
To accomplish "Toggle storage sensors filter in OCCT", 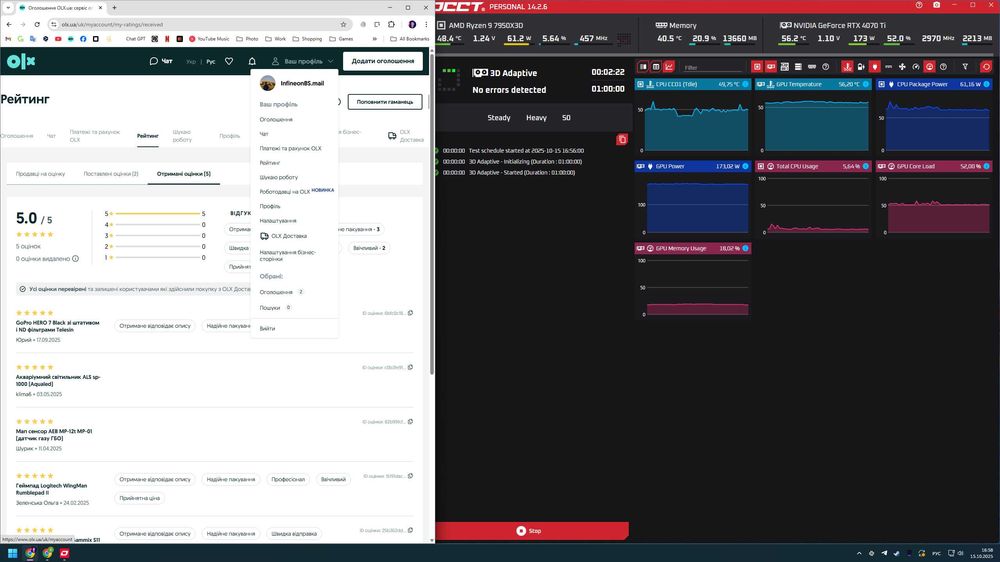I will click(x=798, y=67).
